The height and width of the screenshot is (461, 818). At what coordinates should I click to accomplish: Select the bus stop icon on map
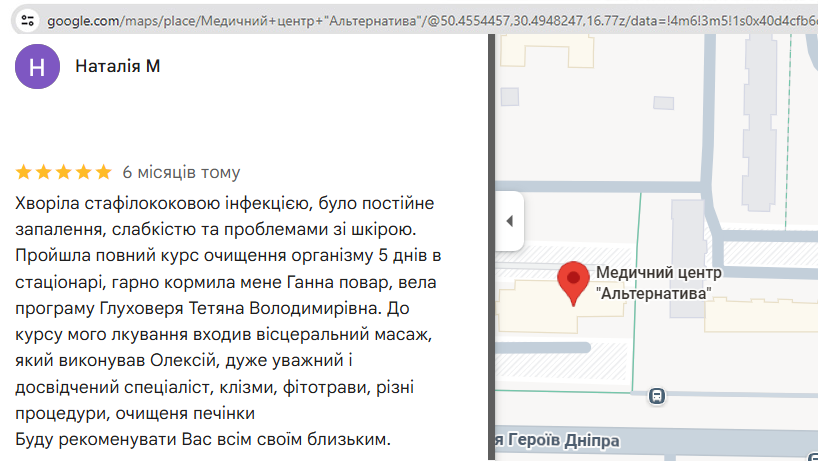click(656, 395)
